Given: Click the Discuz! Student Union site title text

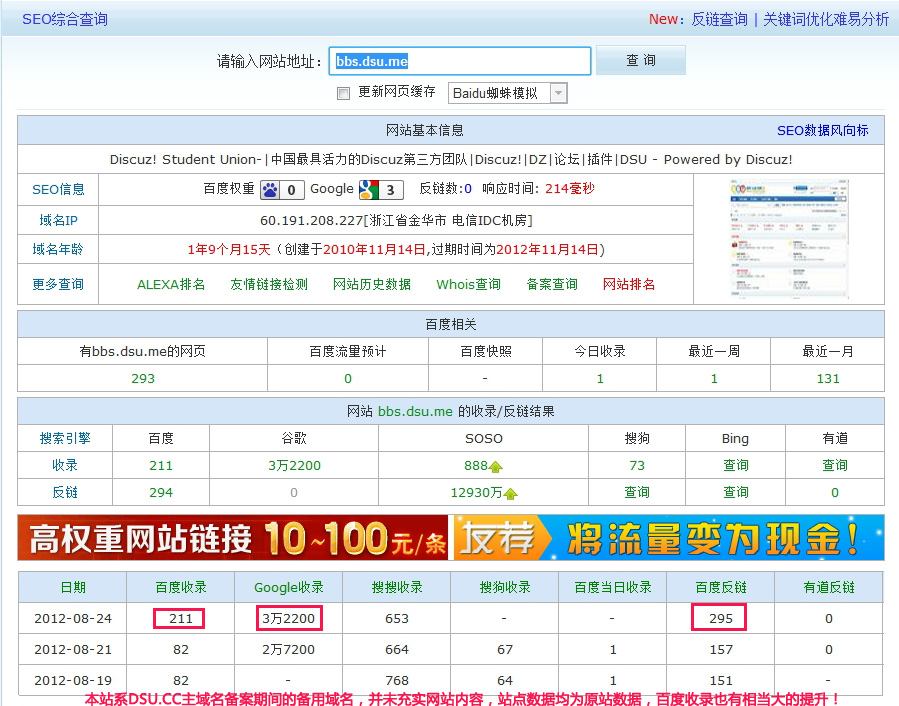Looking at the screenshot, I should 451,159.
